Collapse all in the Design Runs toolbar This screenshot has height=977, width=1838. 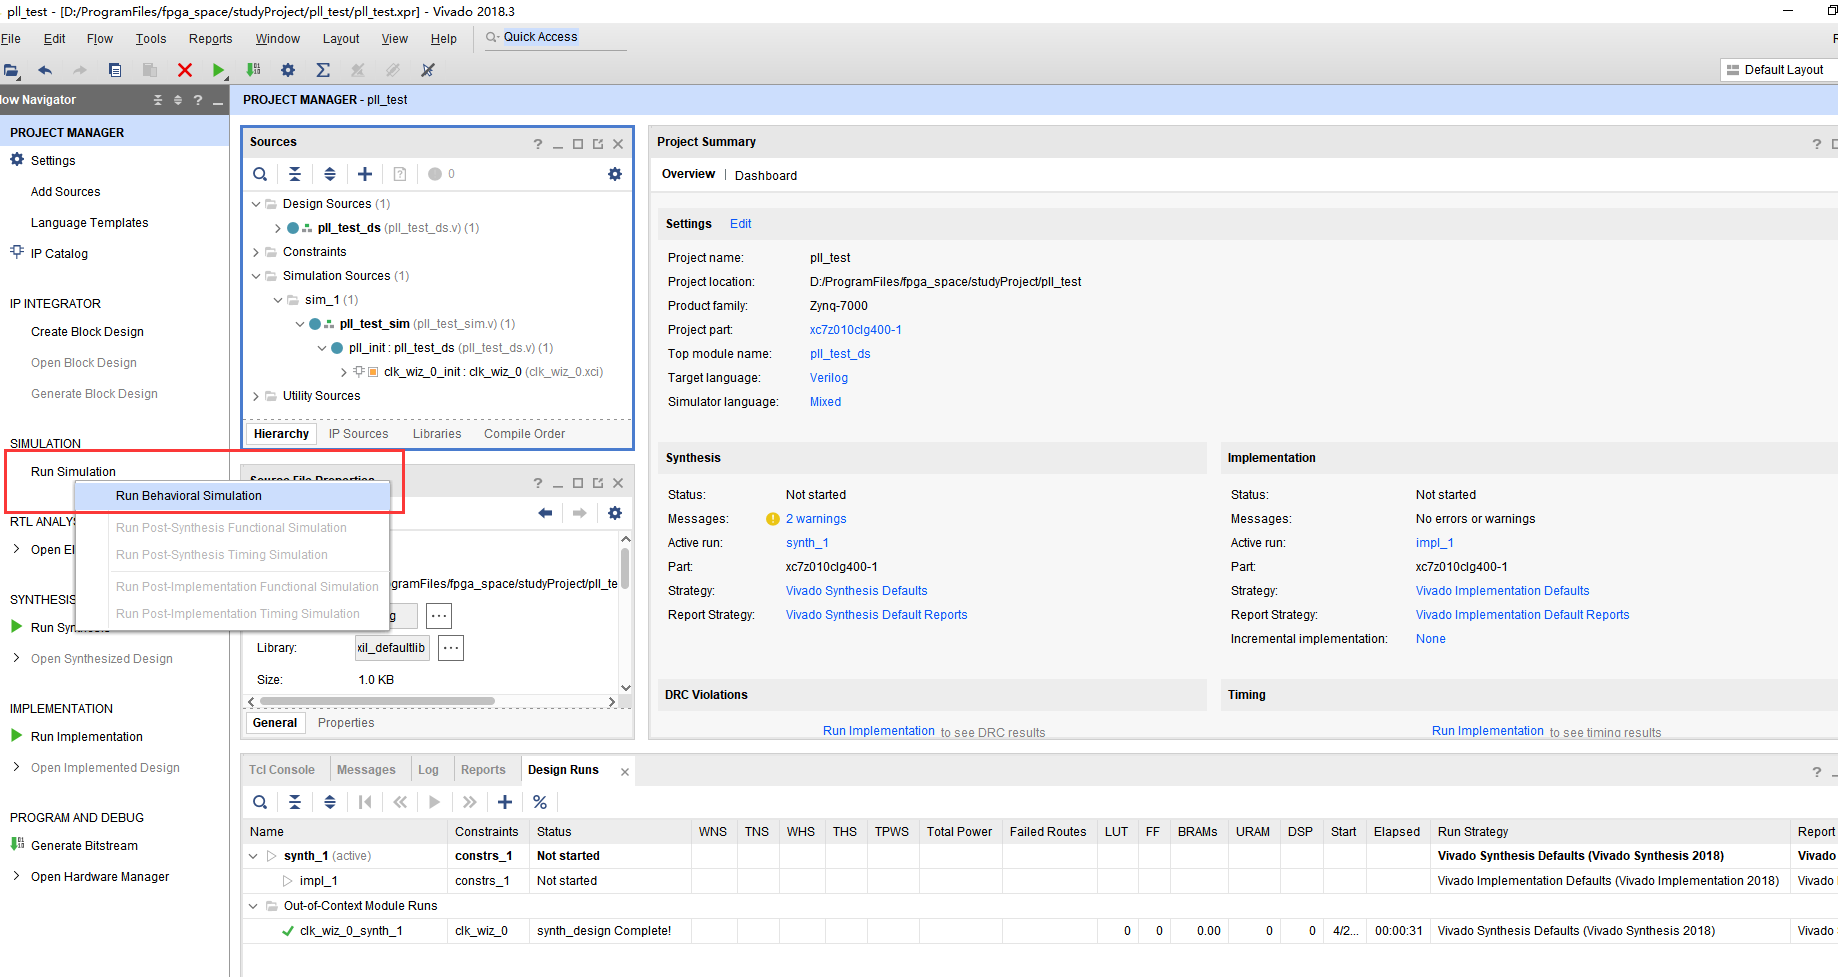coord(295,802)
